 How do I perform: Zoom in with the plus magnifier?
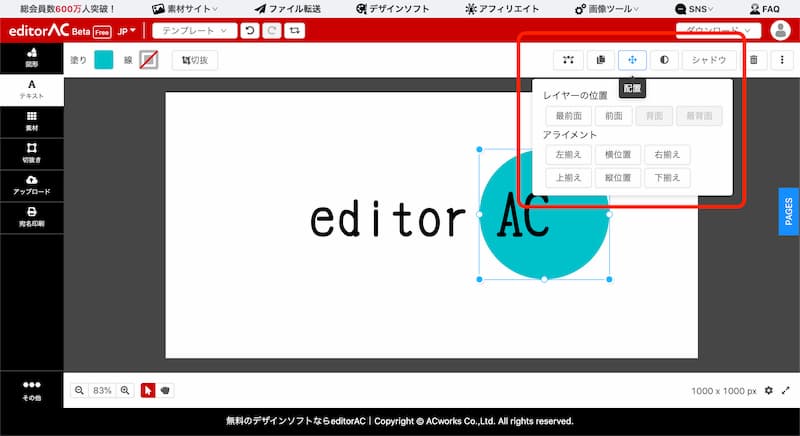[x=124, y=391]
